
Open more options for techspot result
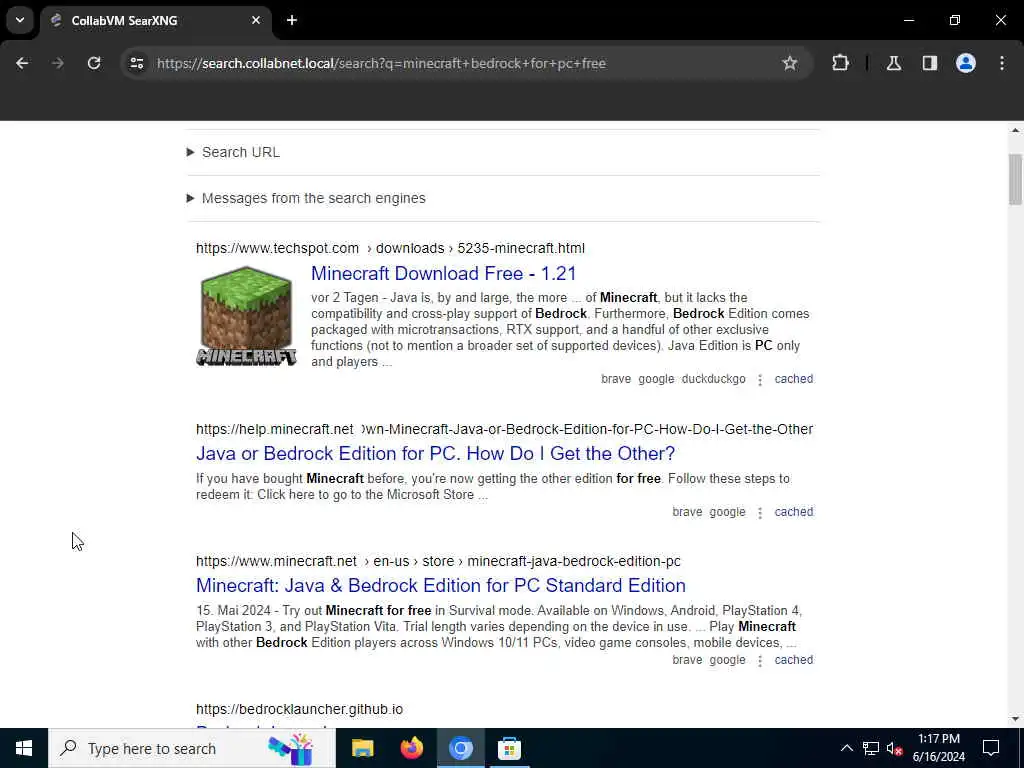click(x=760, y=379)
